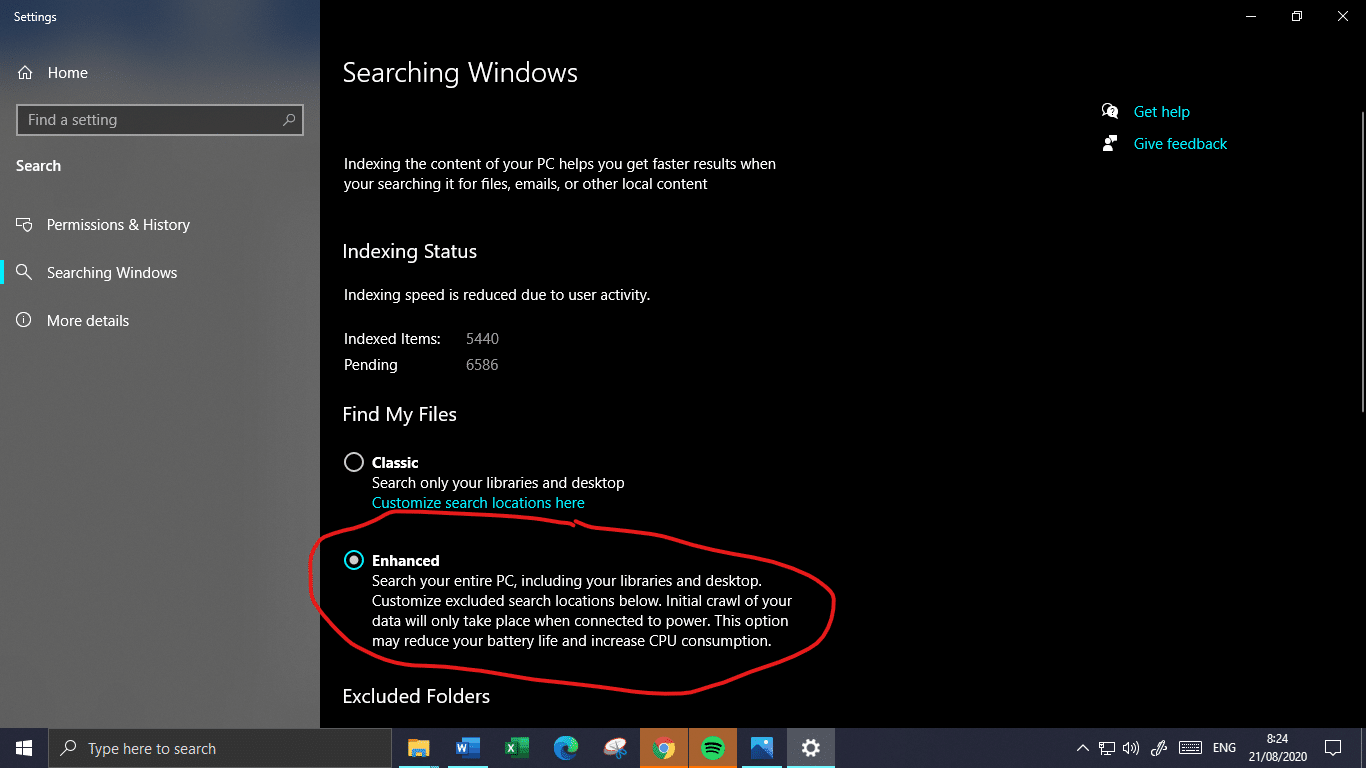Screen dimensions: 1366x768
Task: Open the Action Center notifications icon
Action: click(1332, 748)
